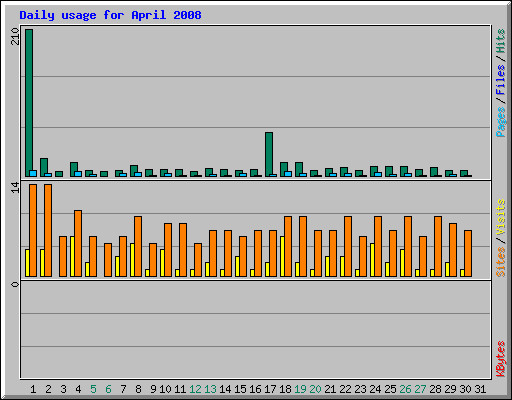Click the day label '8' on x-axis
This screenshot has width=512, height=400.
(x=138, y=389)
